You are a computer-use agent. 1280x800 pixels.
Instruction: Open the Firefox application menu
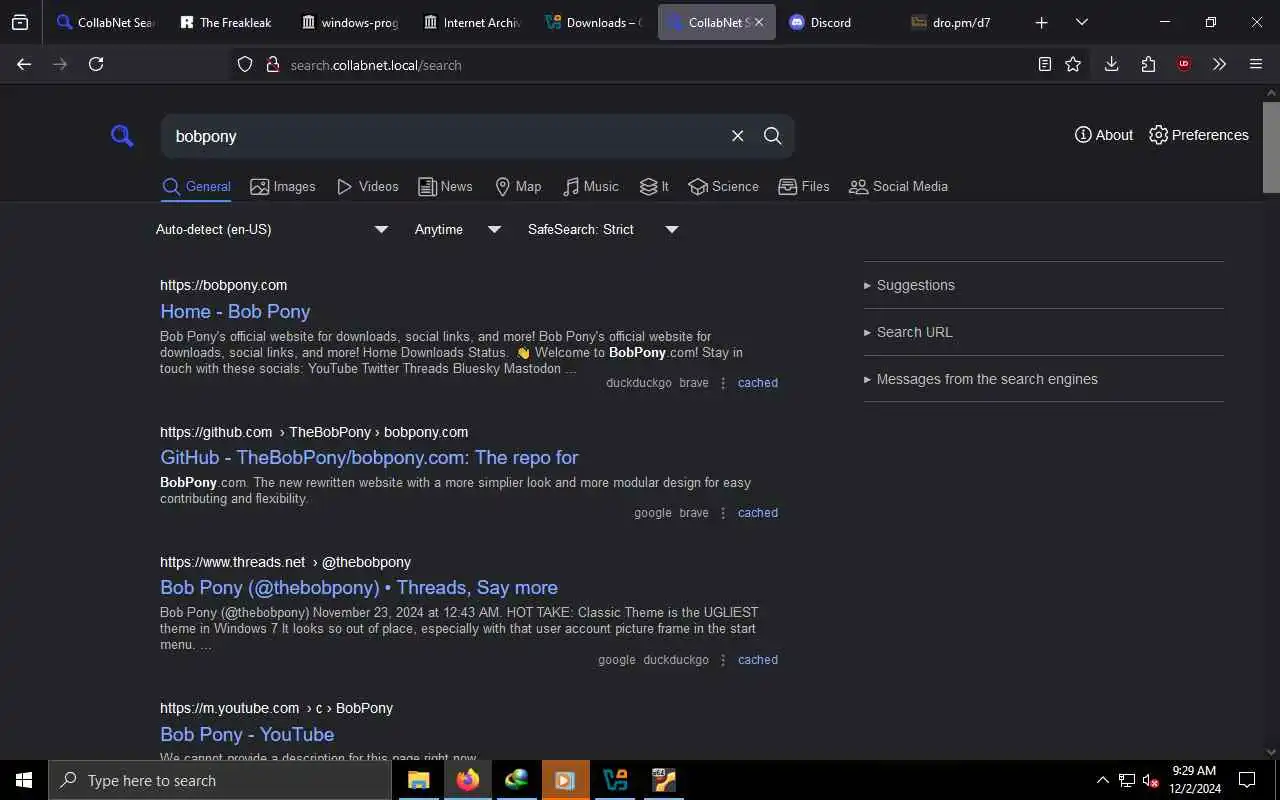pos(1256,64)
